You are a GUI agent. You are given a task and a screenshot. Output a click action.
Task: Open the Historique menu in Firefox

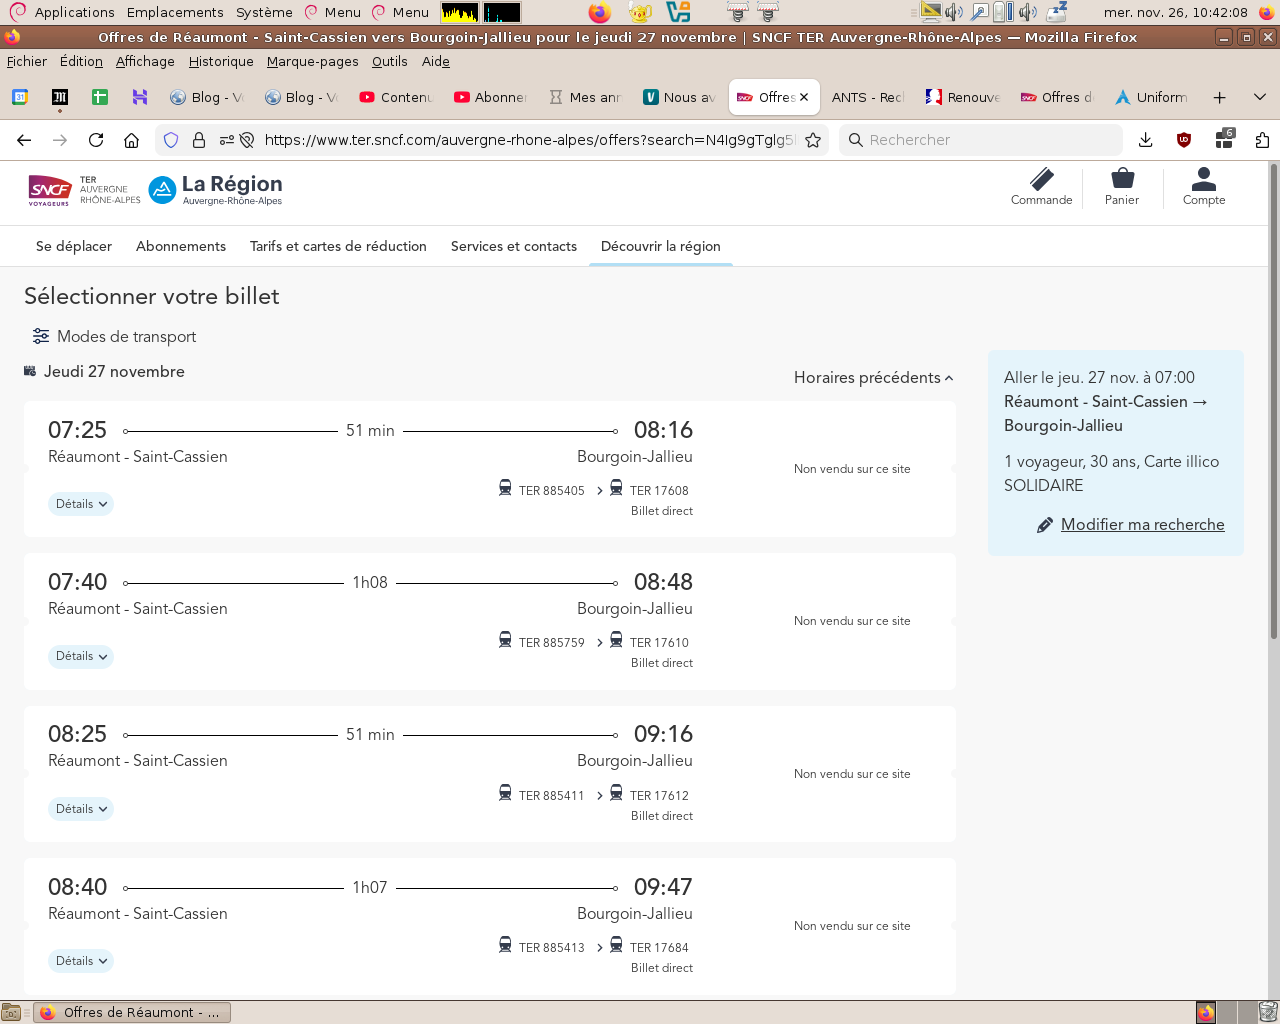tap(221, 62)
